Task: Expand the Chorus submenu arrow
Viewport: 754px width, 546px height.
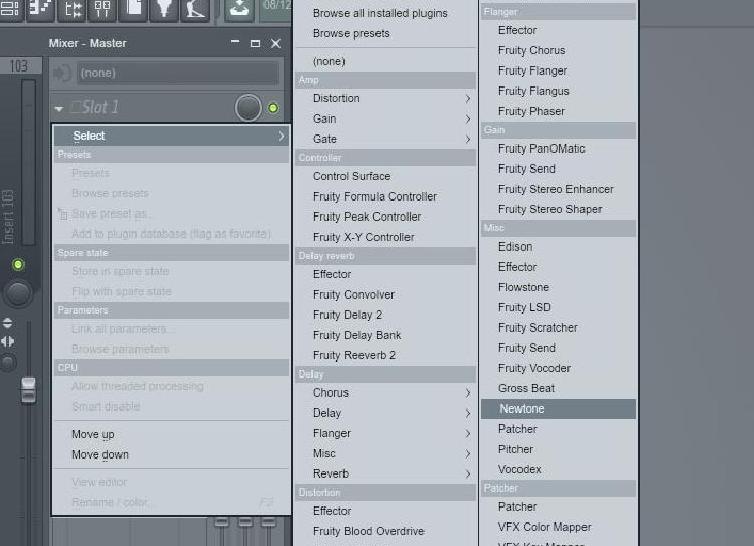Action: click(467, 393)
